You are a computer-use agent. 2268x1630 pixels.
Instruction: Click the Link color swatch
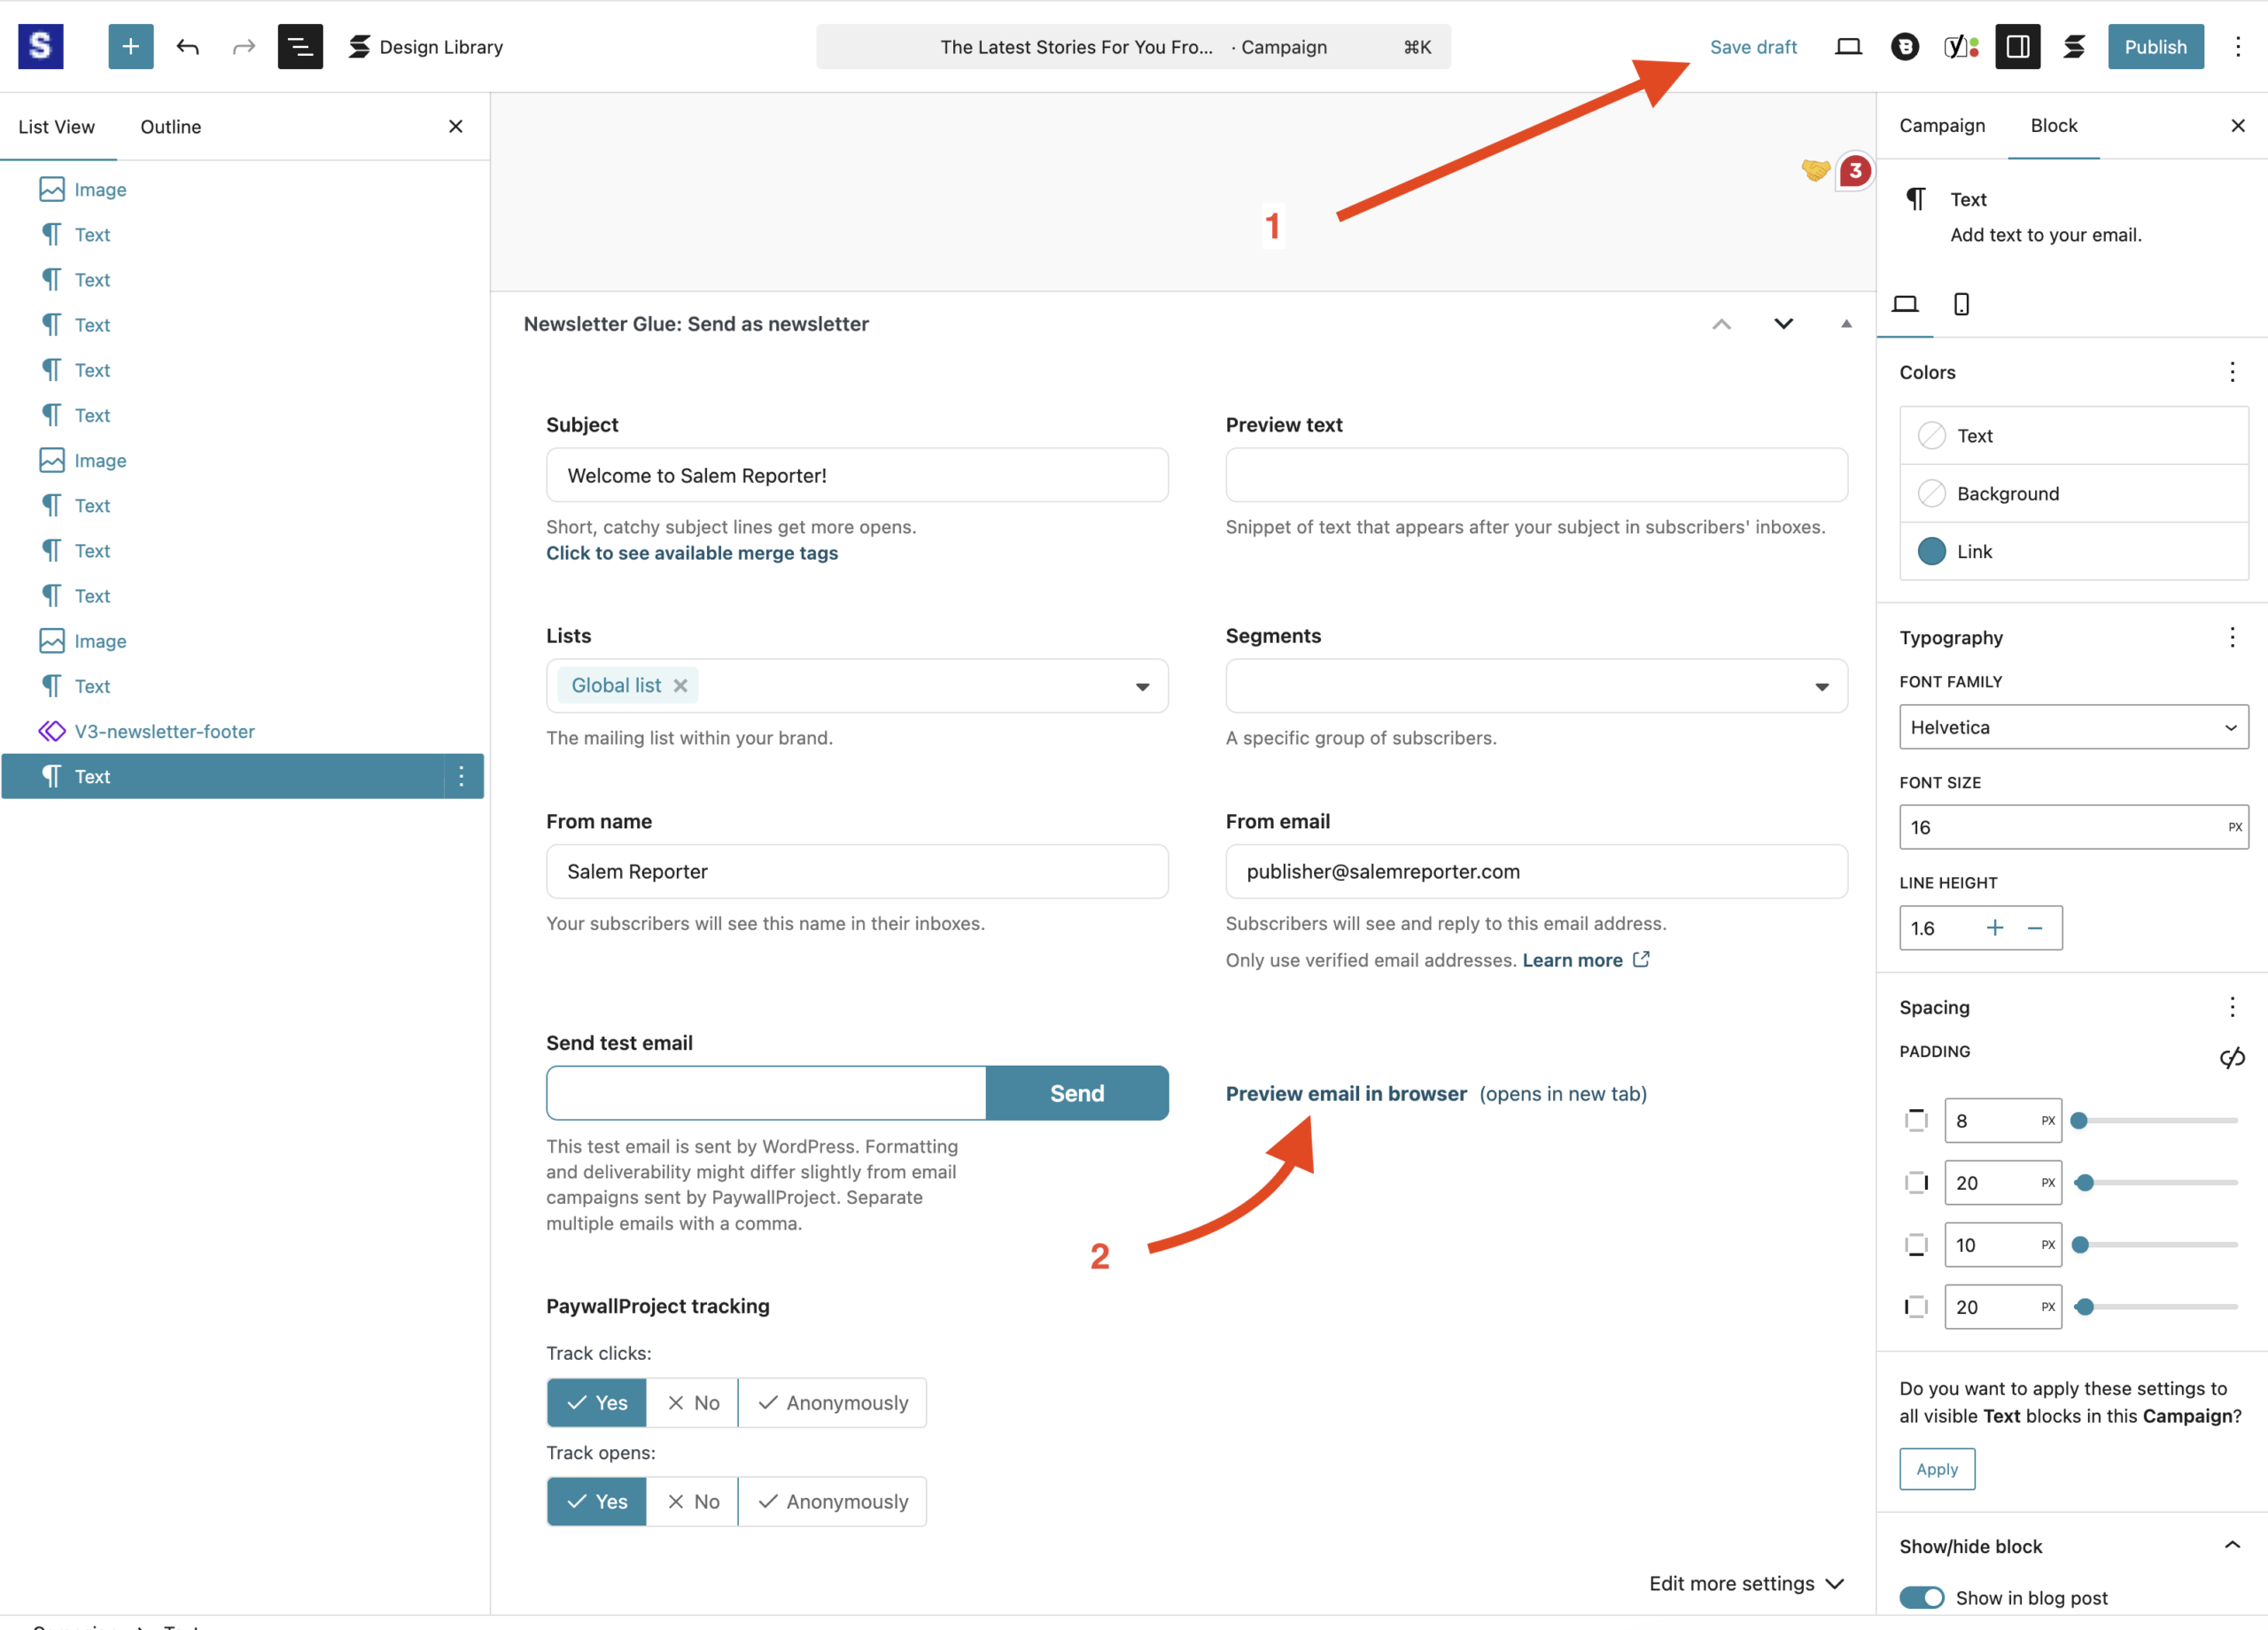[x=1931, y=551]
